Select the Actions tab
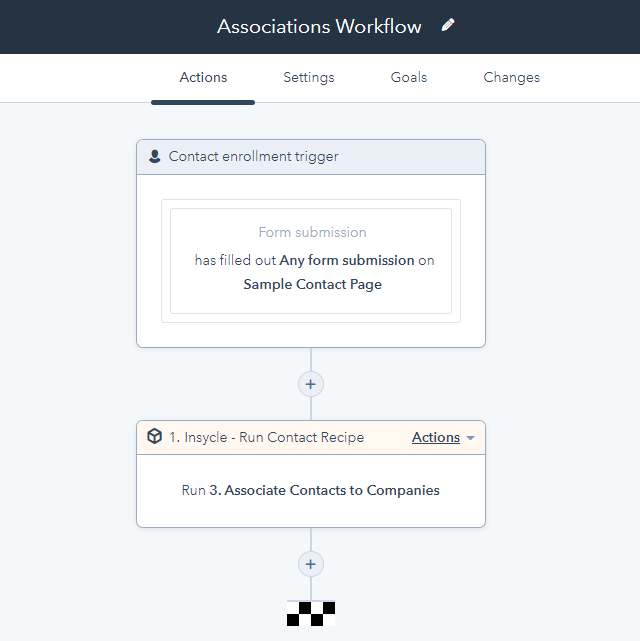Image resolution: width=640 pixels, height=641 pixels. tap(203, 78)
